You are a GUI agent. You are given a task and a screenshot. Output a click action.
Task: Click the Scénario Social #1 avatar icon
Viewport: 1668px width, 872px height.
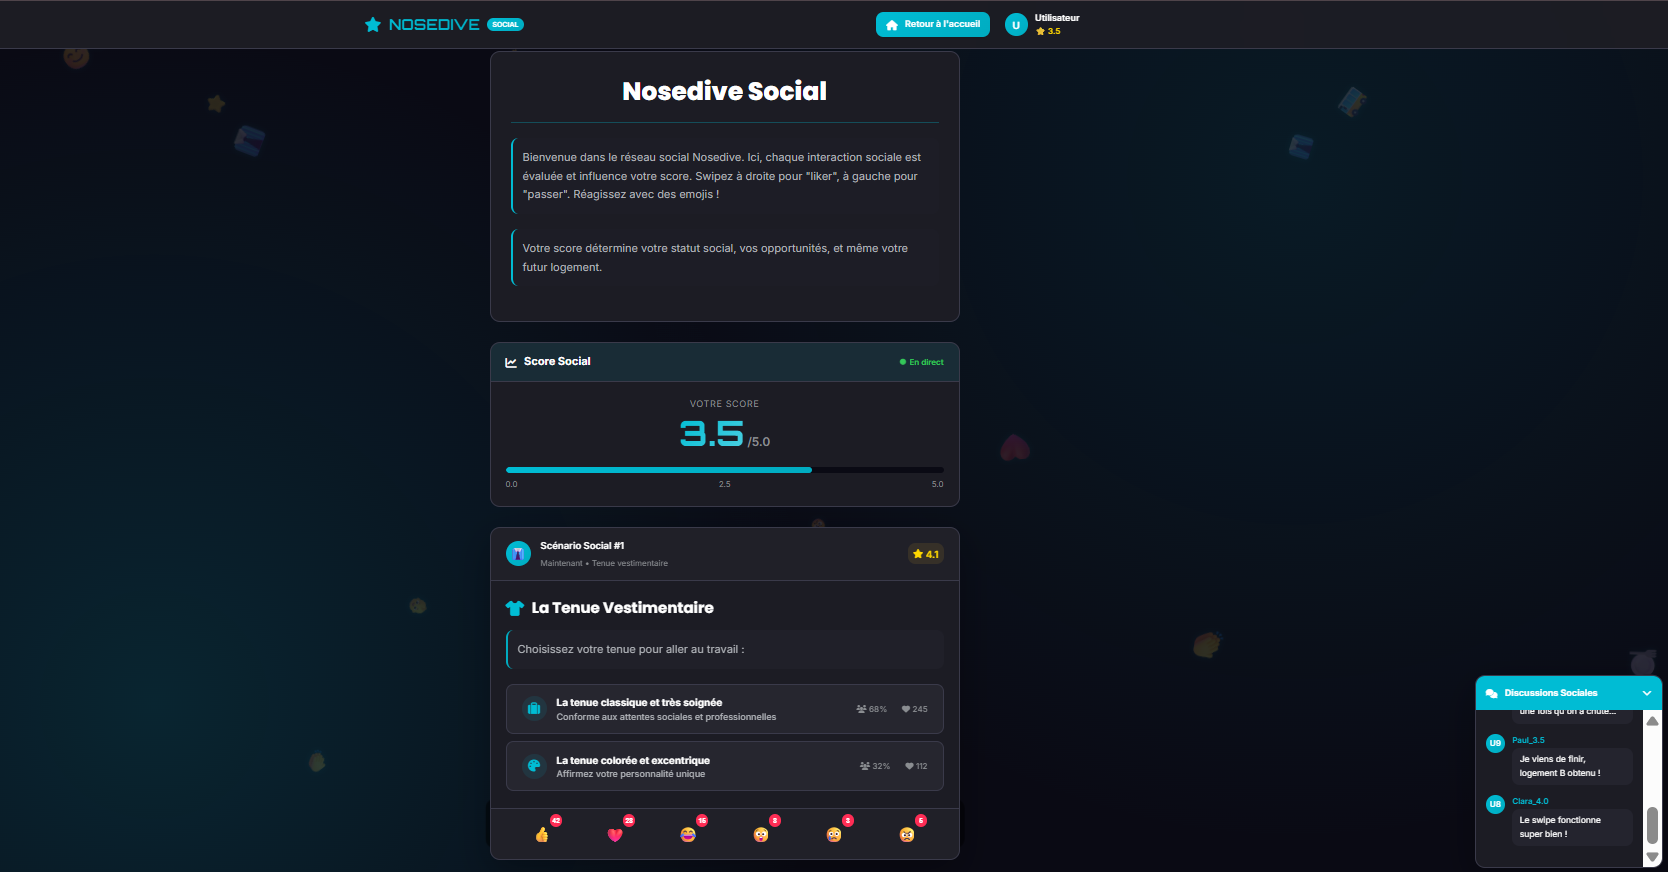coord(518,553)
